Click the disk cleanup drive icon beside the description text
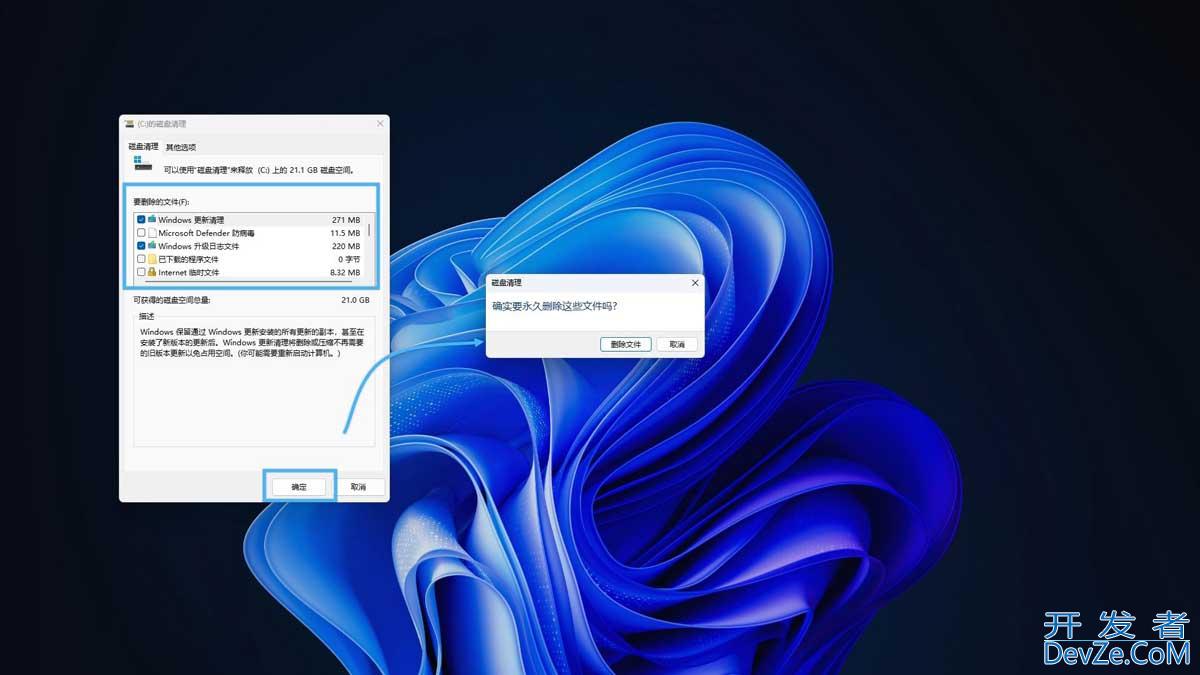This screenshot has width=1200, height=675. point(143,164)
